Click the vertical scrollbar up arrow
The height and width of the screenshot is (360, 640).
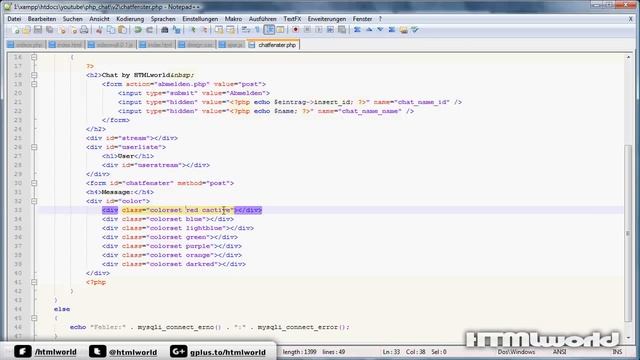point(628,57)
